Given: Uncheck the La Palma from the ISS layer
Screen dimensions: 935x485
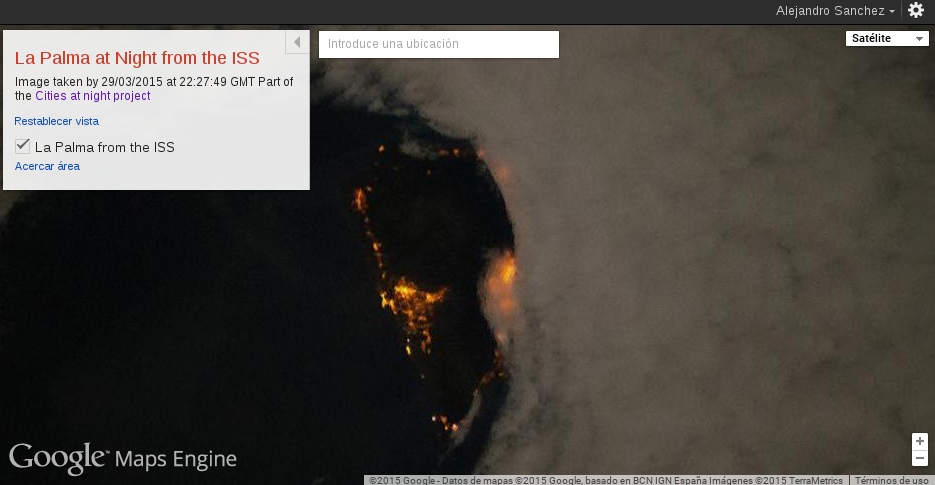Looking at the screenshot, I should [x=22, y=146].
